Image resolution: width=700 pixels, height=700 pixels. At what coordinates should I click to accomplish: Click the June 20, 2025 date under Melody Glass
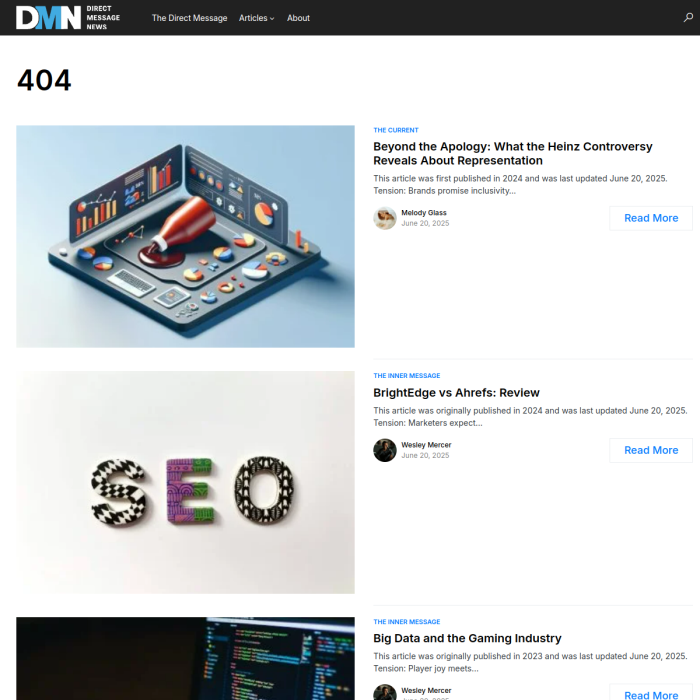pyautogui.click(x=425, y=223)
